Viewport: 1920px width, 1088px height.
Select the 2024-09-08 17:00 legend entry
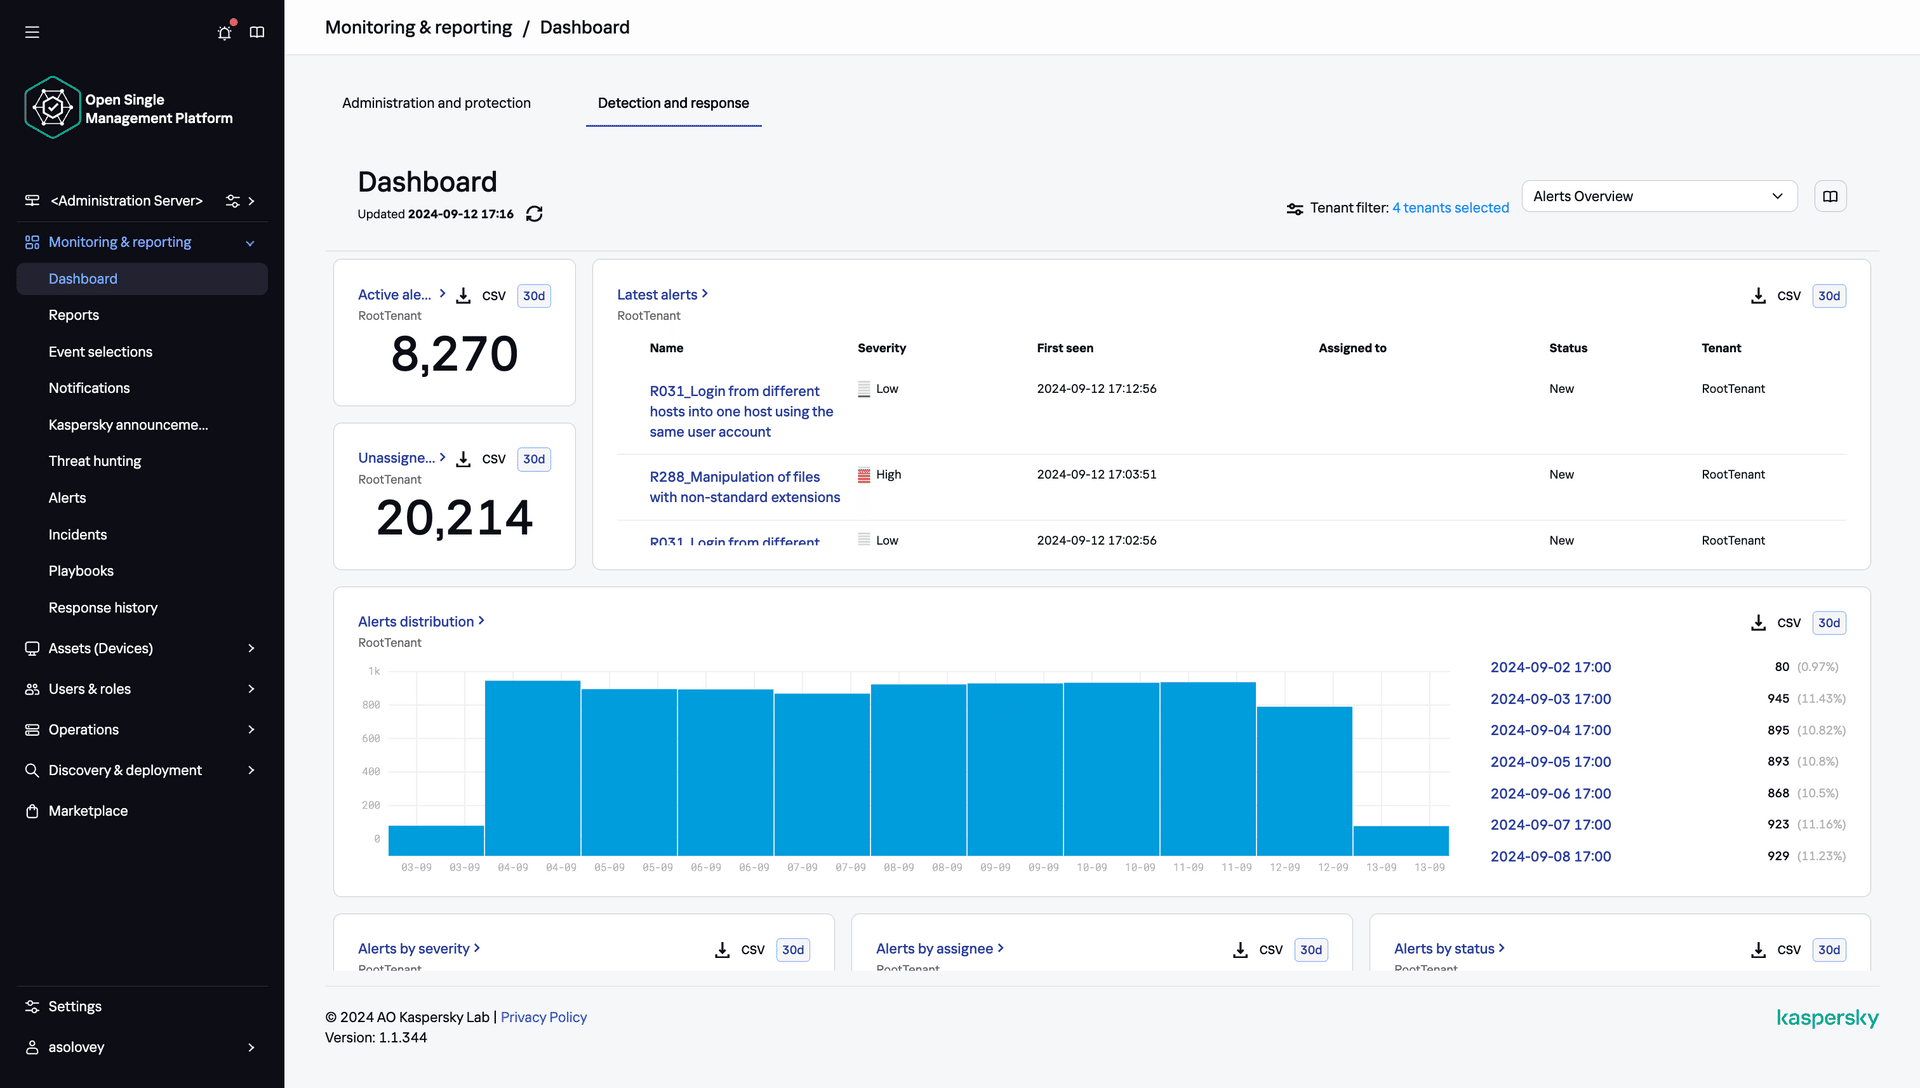pos(1550,857)
